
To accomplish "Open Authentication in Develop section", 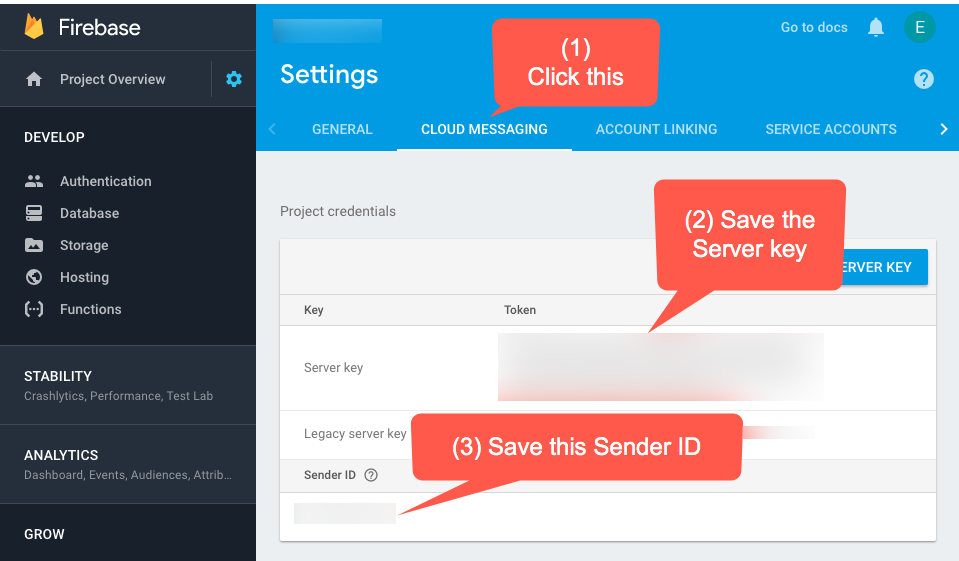I will 105,181.
